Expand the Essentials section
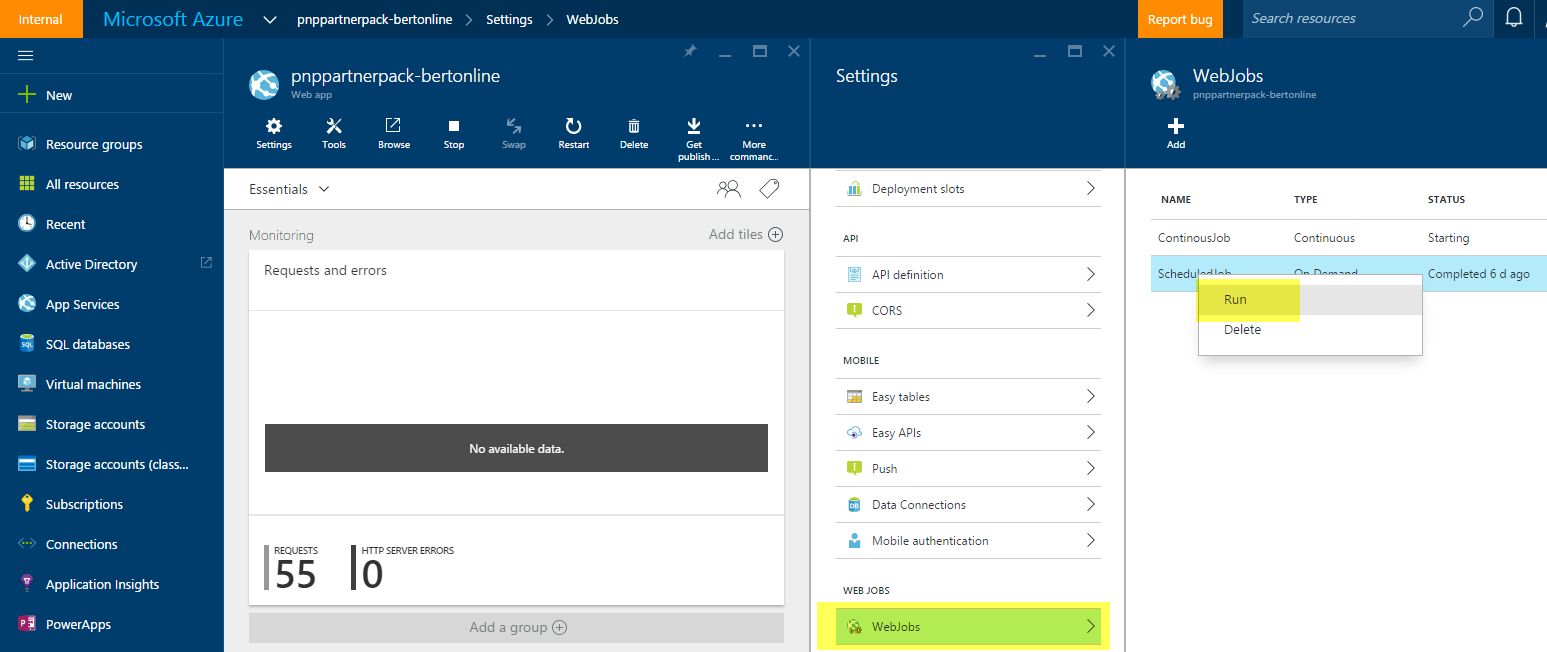Image resolution: width=1547 pixels, height=652 pixels. coord(322,188)
